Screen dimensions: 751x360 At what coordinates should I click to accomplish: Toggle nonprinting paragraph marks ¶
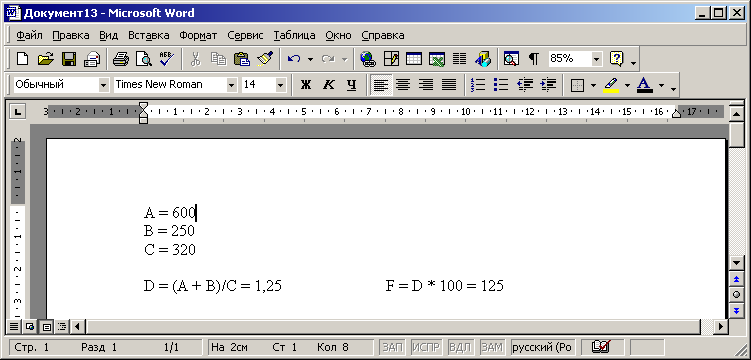(x=534, y=59)
